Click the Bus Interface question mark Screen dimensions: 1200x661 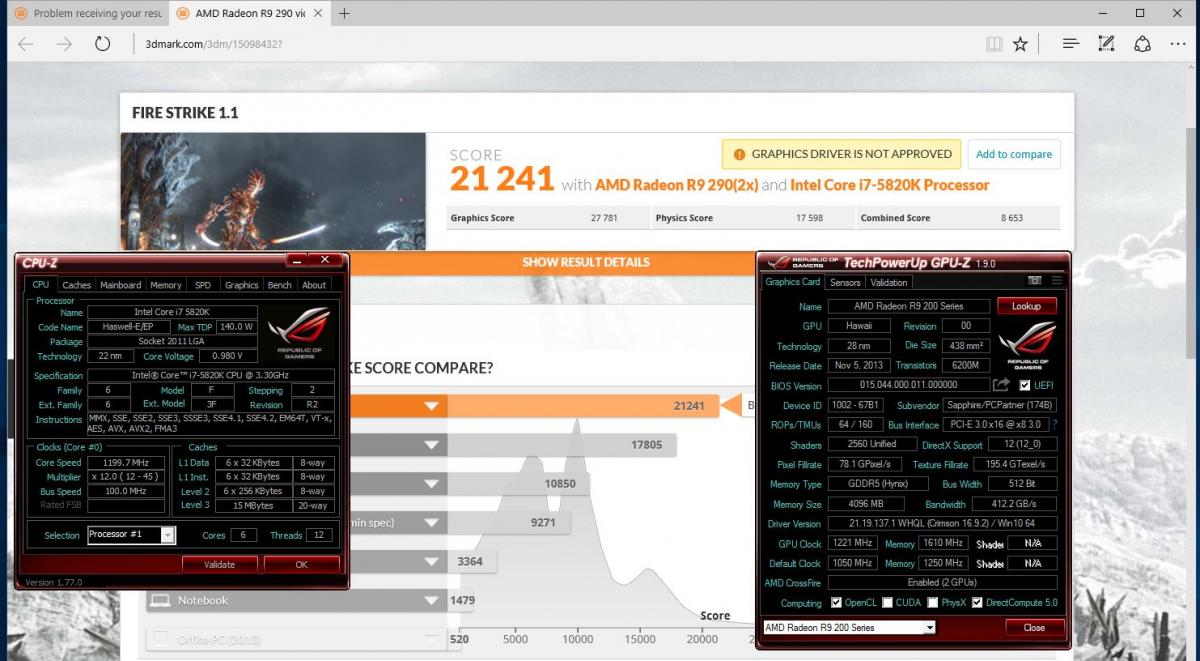coord(1055,424)
